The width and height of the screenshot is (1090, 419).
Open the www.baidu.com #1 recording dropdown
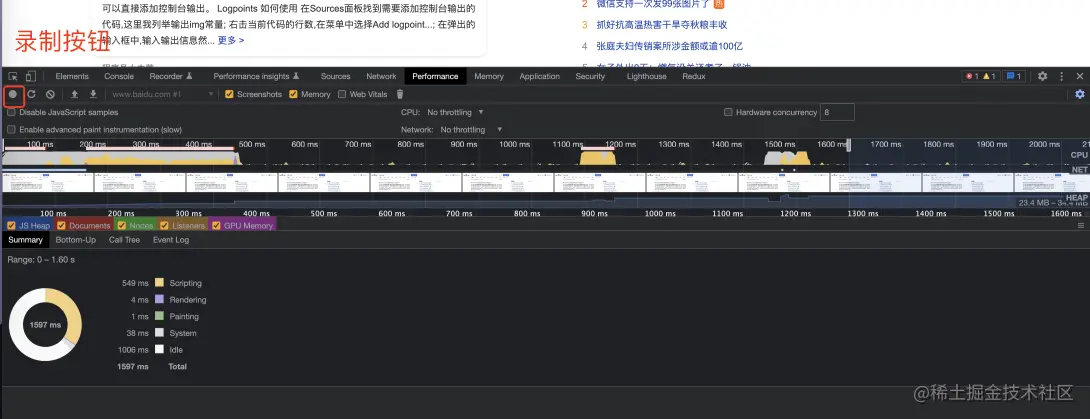click(x=161, y=94)
